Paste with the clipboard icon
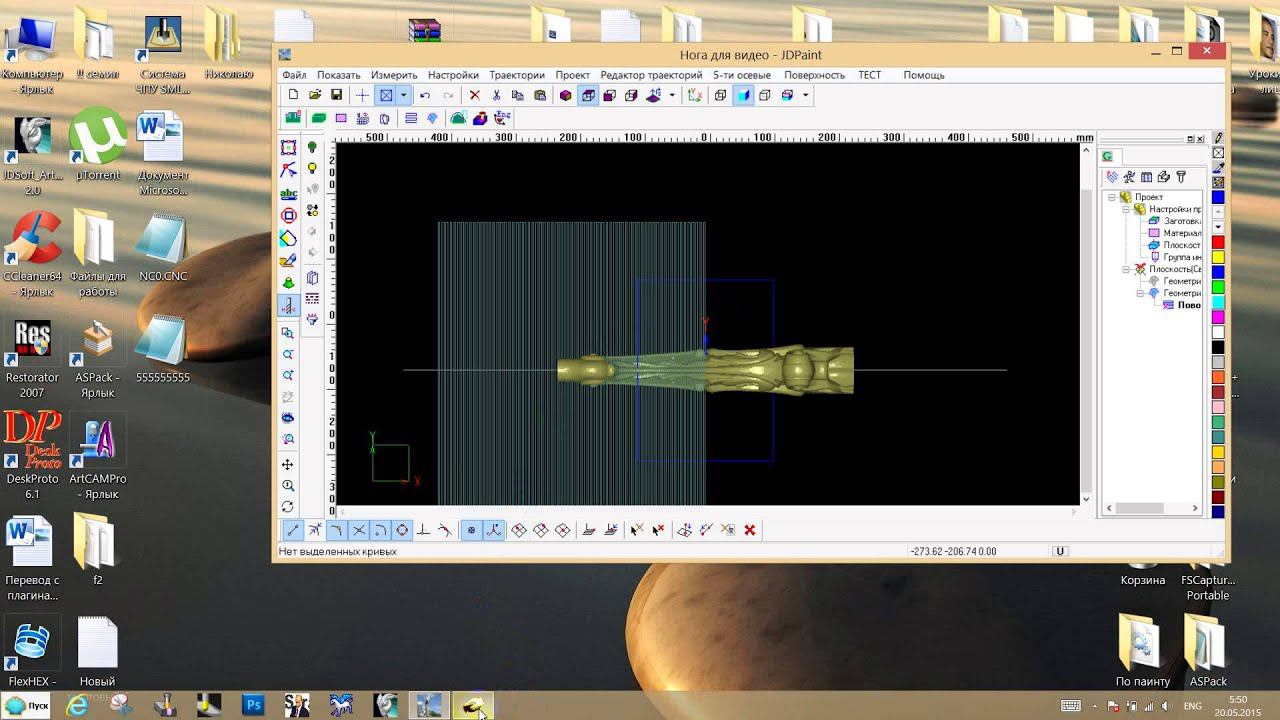This screenshot has width=1280, height=720. point(540,95)
